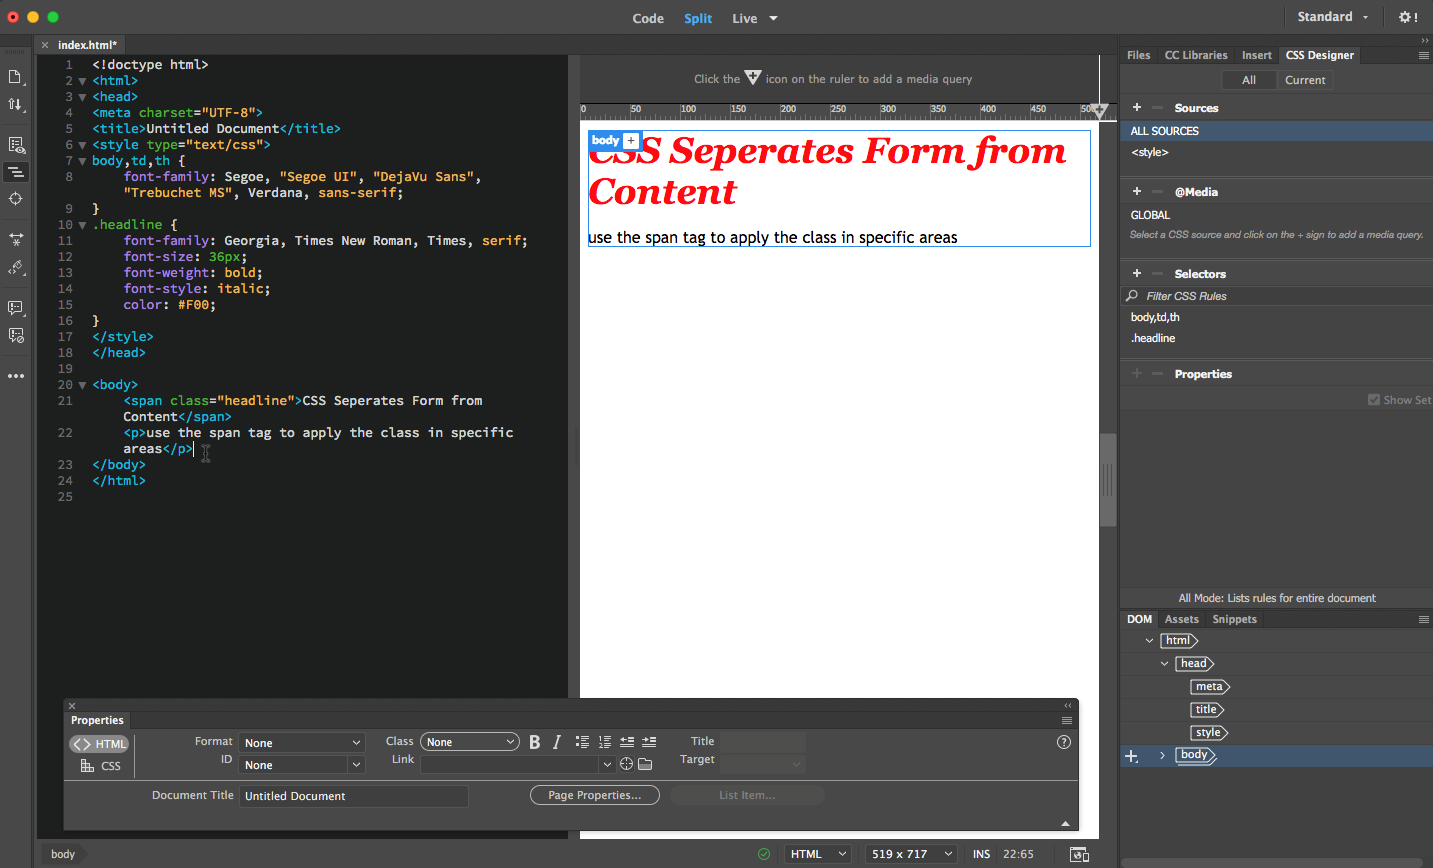Click the green no-errors check icon
The height and width of the screenshot is (868, 1433).
coord(764,854)
